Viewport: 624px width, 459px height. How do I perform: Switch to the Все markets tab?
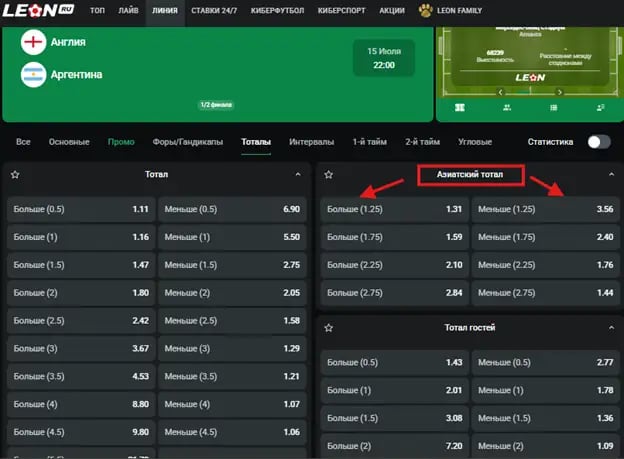tap(23, 142)
